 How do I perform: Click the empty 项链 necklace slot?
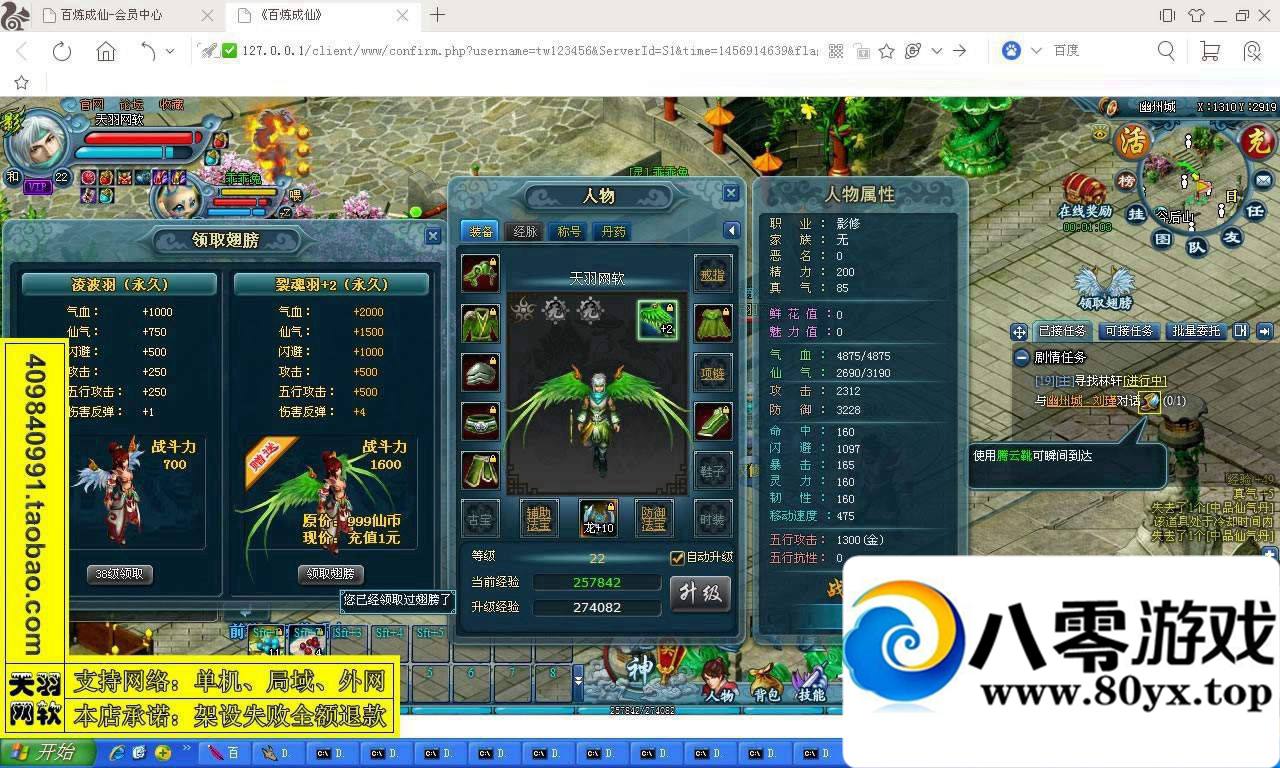coord(713,372)
